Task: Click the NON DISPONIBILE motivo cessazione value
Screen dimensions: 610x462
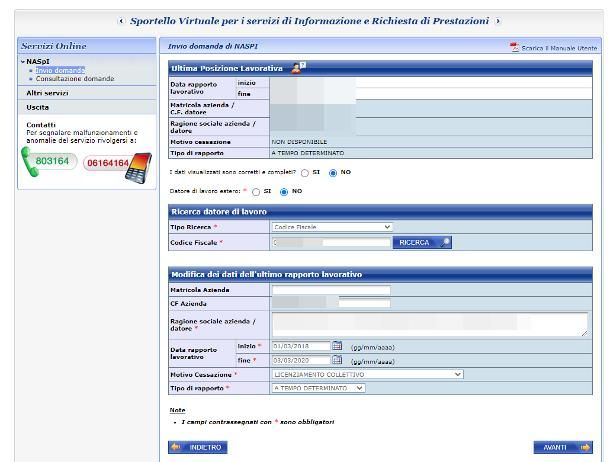Action: 299,142
